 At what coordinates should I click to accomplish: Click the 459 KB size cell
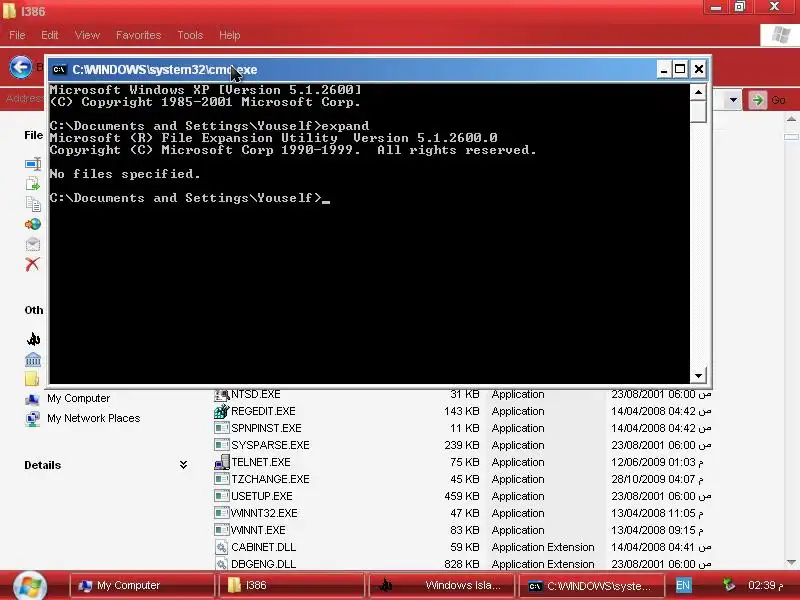tap(461, 496)
